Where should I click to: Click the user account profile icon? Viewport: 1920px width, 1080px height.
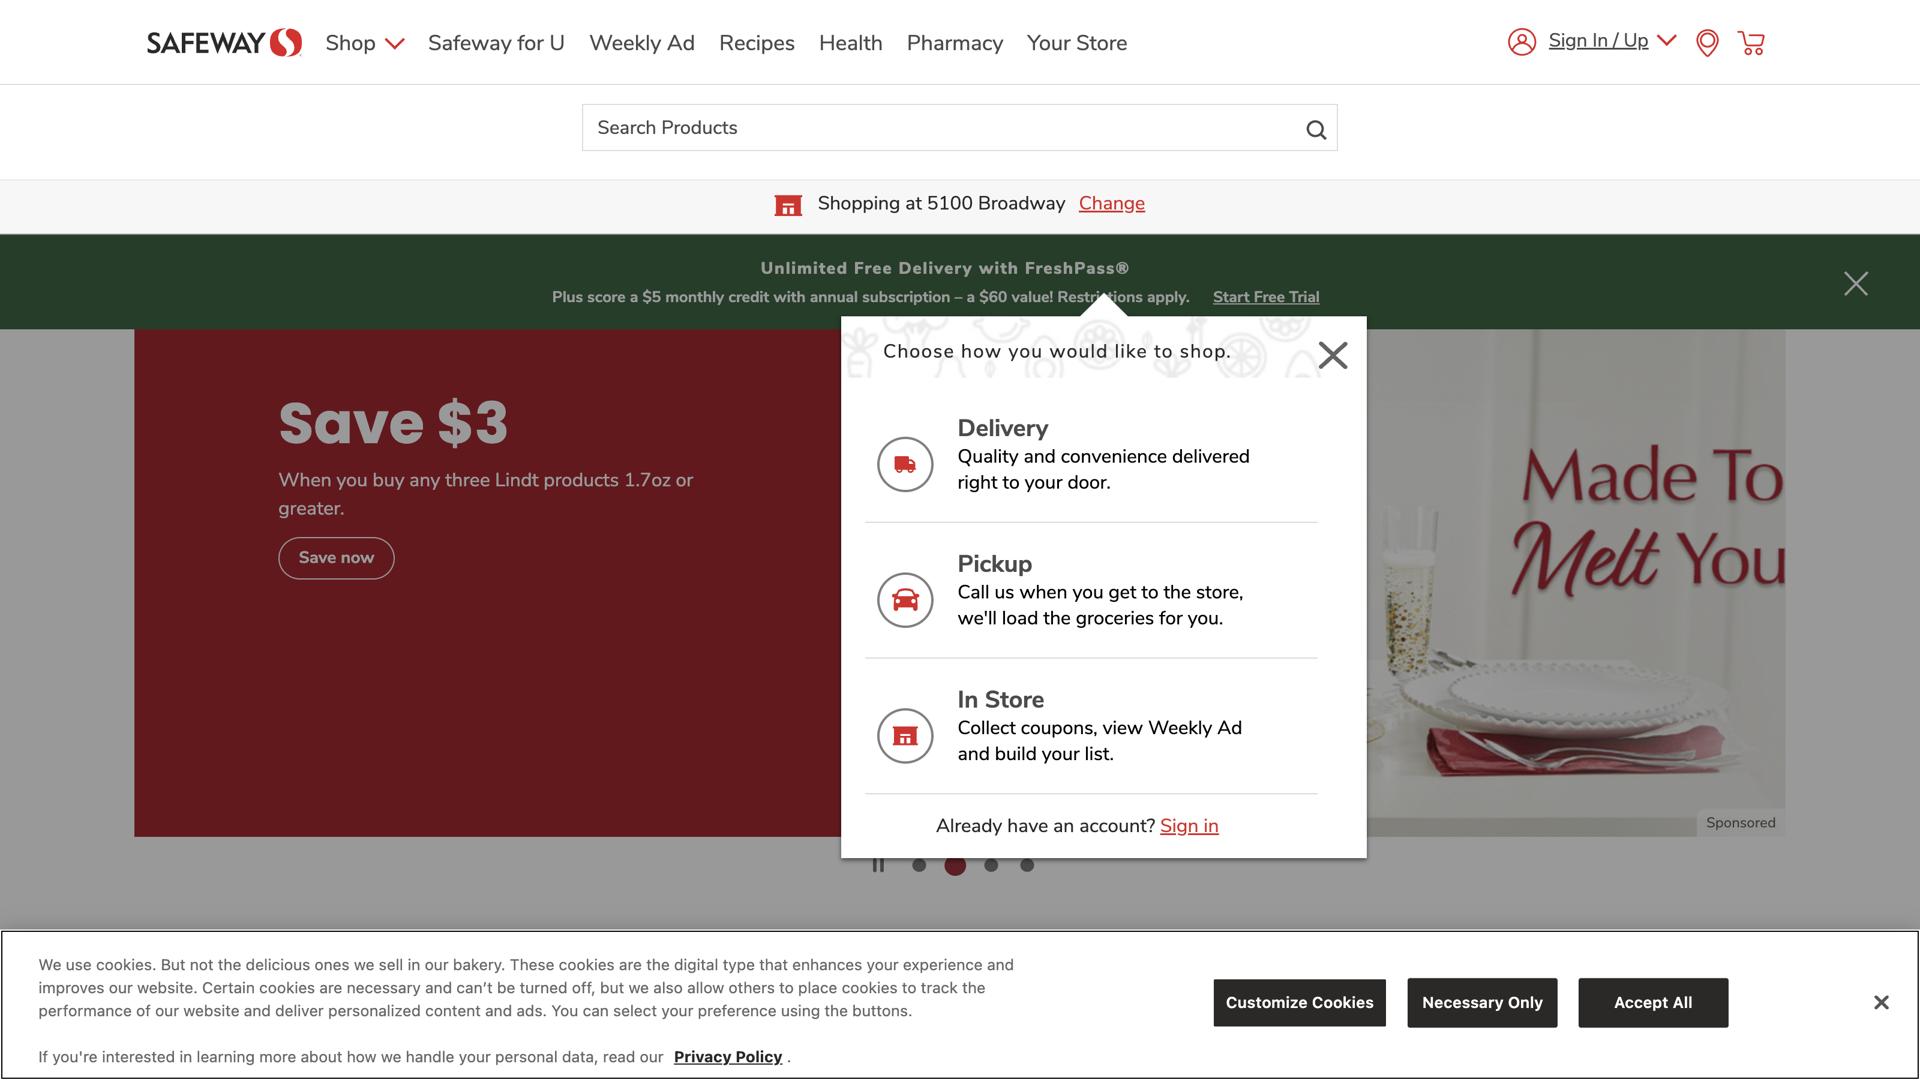(x=1521, y=42)
